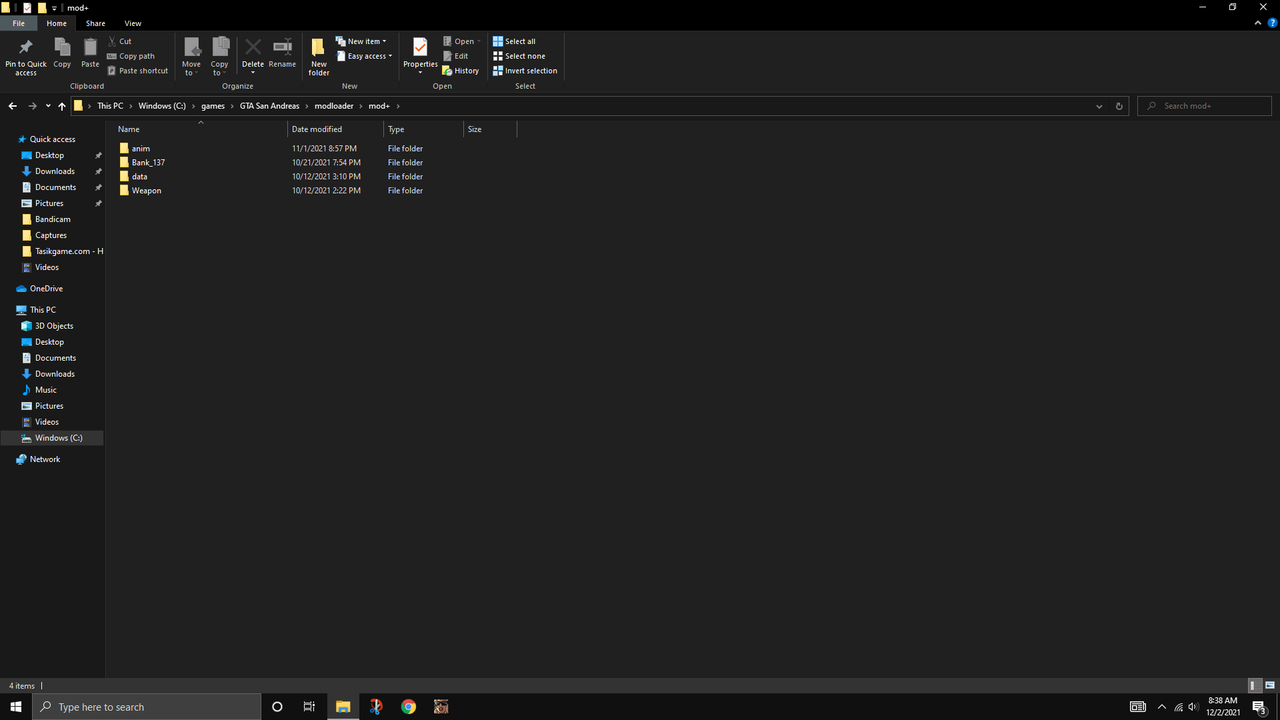The width and height of the screenshot is (1280, 720).
Task: Click the Forward navigation arrow
Action: point(32,106)
